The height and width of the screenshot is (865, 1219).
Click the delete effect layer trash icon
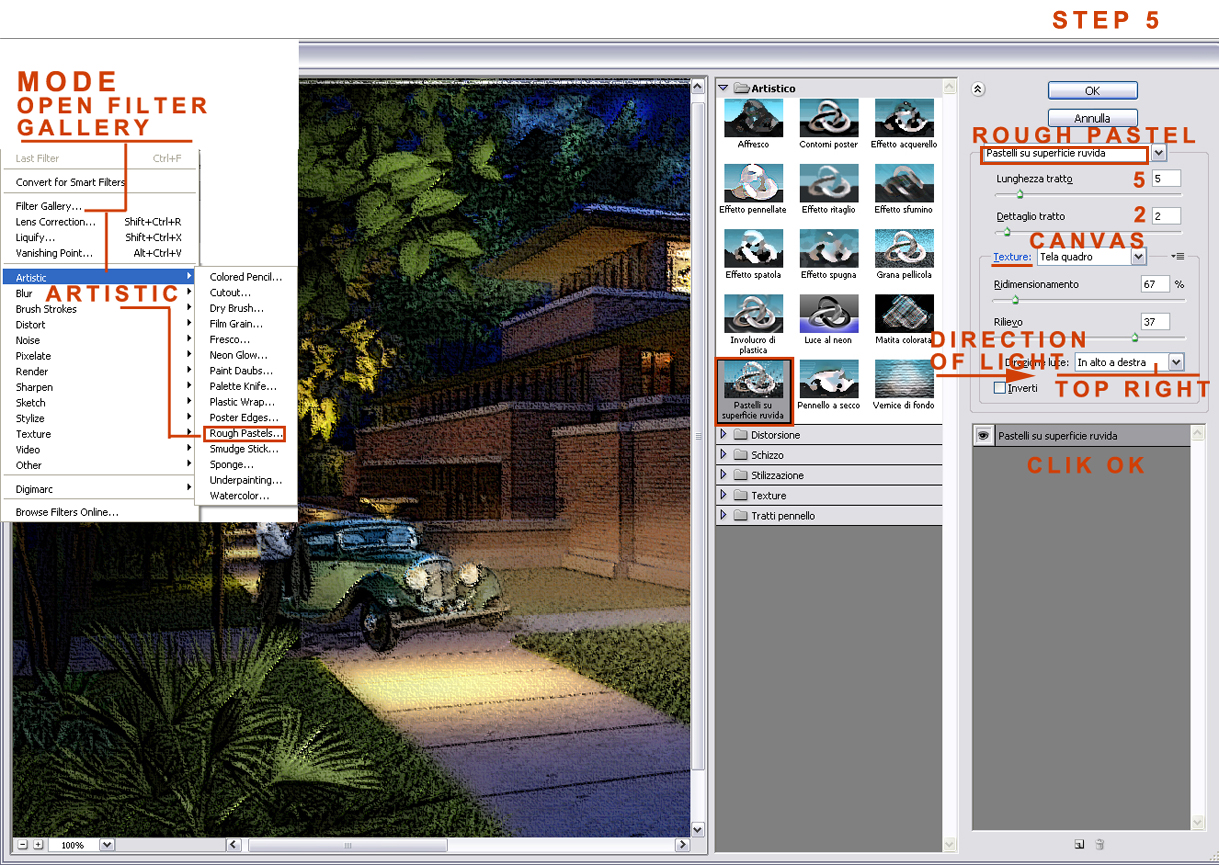pyautogui.click(x=1100, y=845)
